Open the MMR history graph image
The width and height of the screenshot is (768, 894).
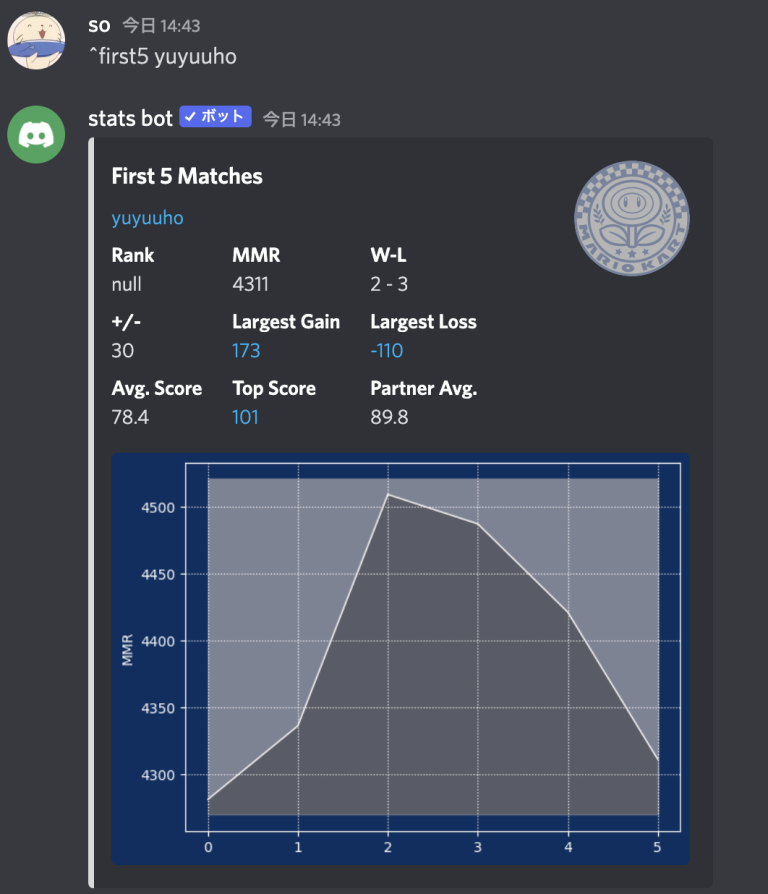point(400,658)
